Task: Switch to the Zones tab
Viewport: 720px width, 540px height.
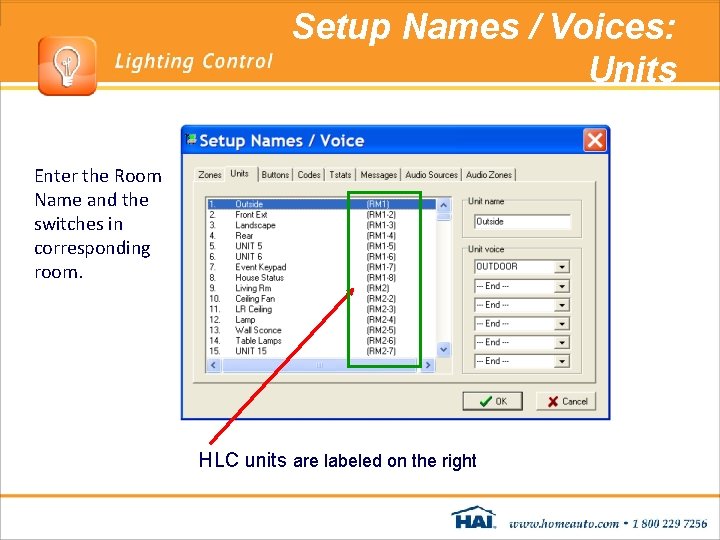Action: click(209, 174)
